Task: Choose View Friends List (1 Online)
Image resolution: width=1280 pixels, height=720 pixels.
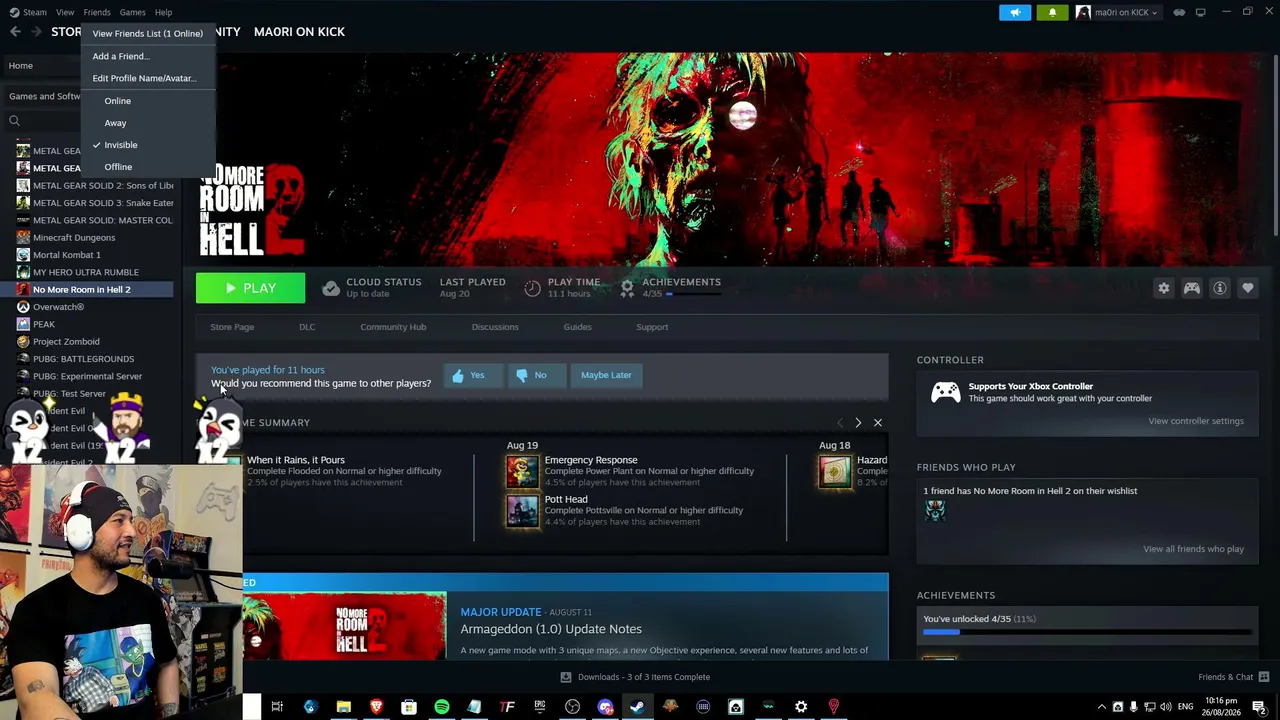Action: (148, 34)
